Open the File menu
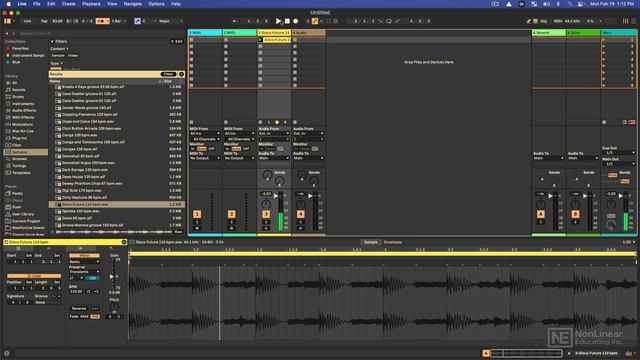 tap(37, 4)
